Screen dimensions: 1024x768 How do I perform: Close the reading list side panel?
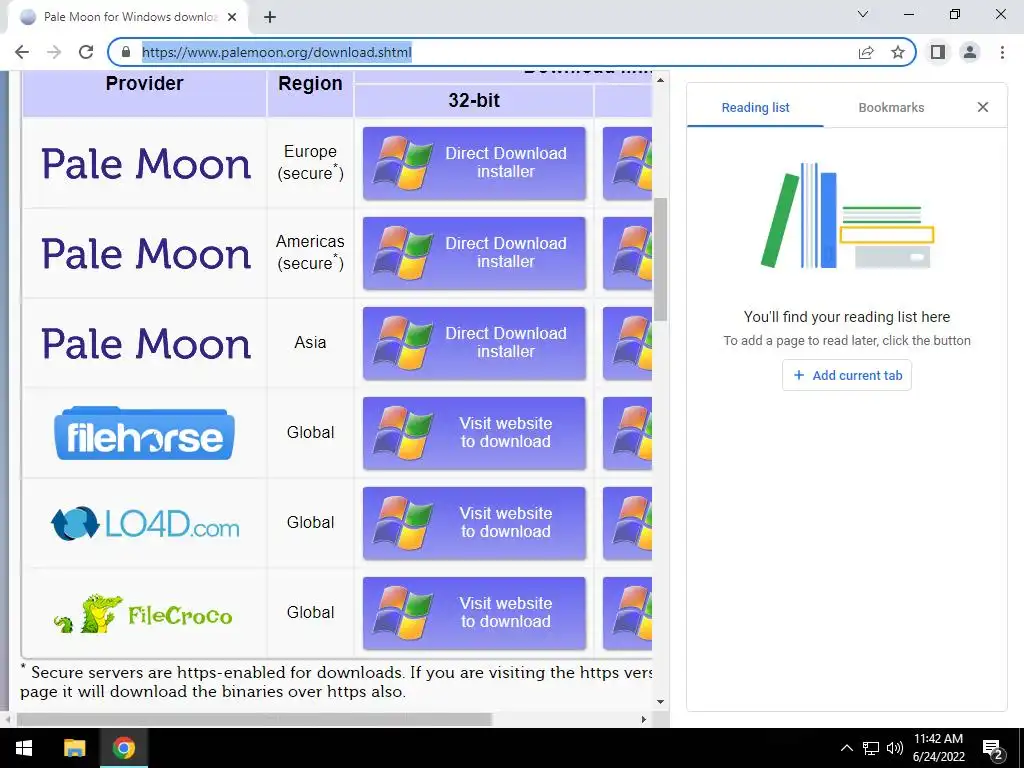tap(983, 107)
